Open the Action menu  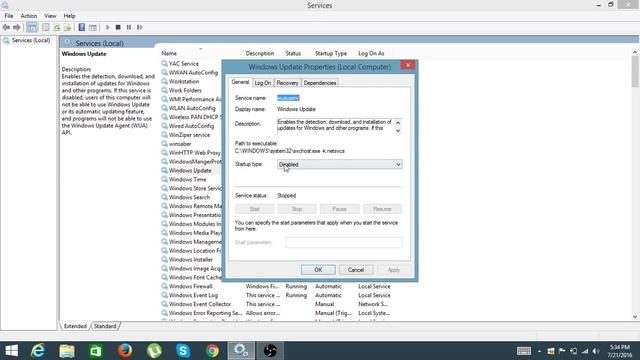coord(29,16)
